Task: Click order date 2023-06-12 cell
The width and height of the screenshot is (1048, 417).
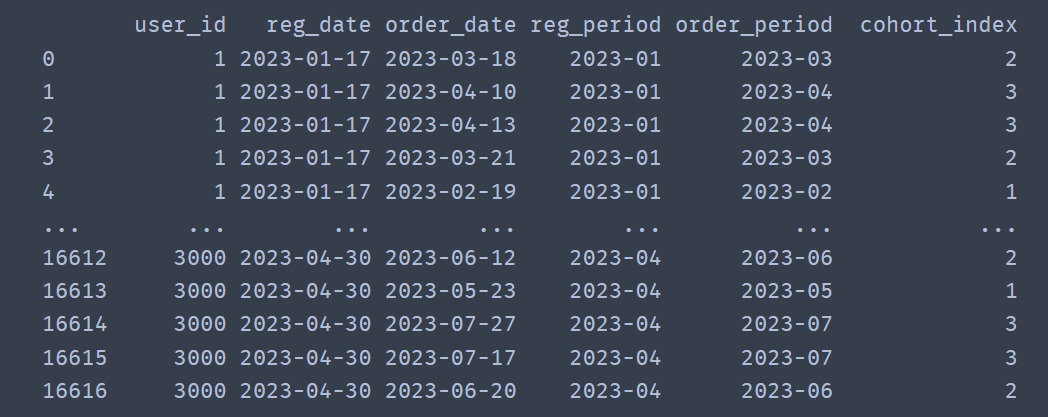Action: pos(450,258)
